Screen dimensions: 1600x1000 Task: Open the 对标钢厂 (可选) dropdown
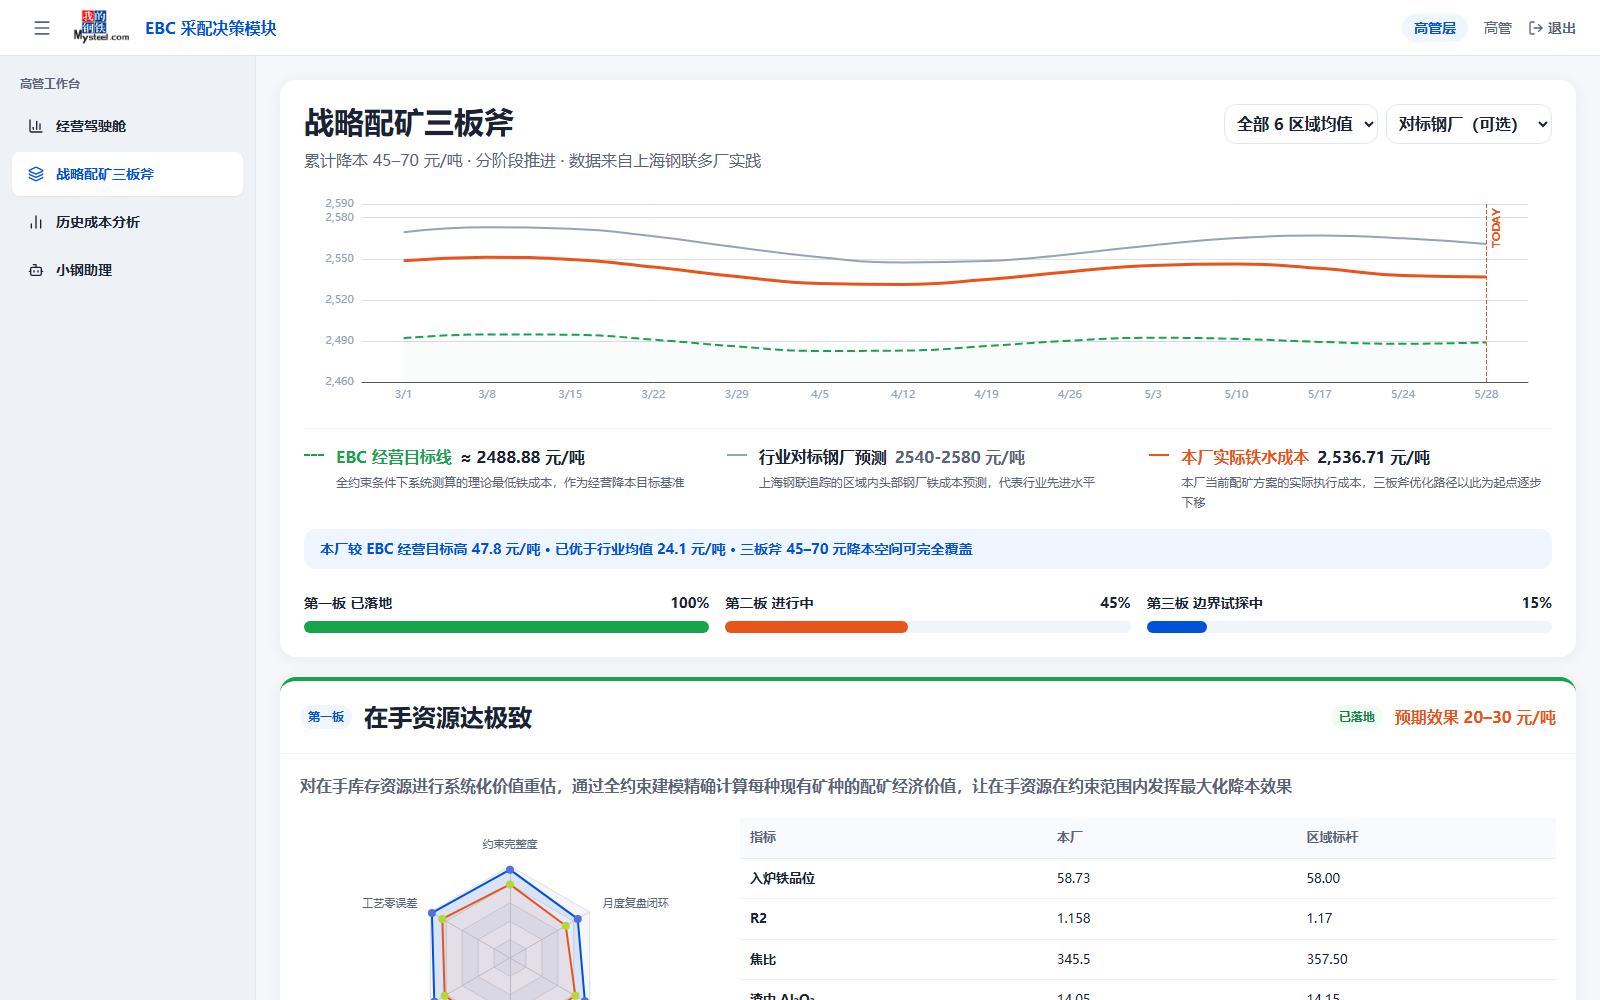1469,124
